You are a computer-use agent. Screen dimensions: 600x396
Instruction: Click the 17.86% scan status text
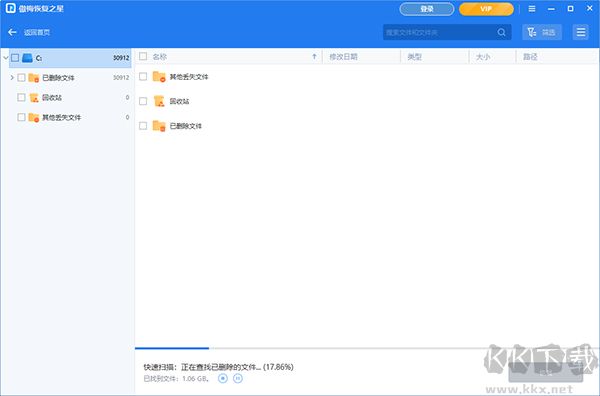(x=218, y=367)
